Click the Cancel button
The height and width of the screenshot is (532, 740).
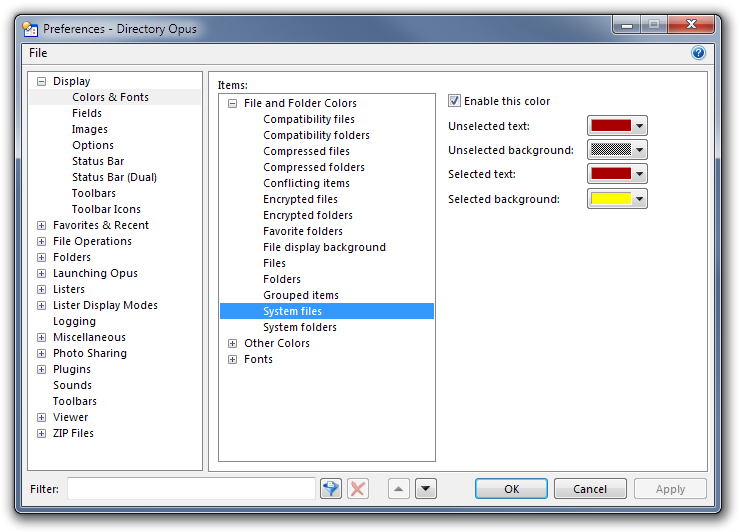click(590, 489)
